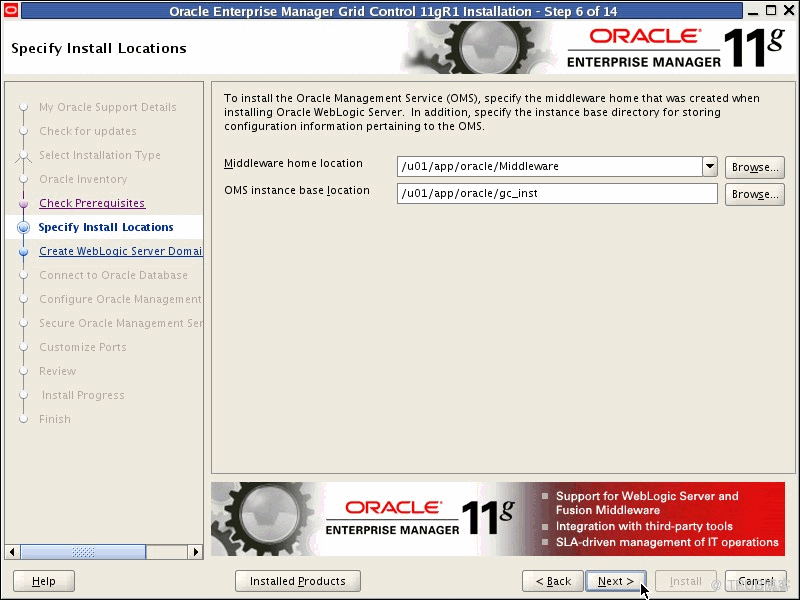Click the Customize Ports step text
The height and width of the screenshot is (600, 800).
click(83, 347)
